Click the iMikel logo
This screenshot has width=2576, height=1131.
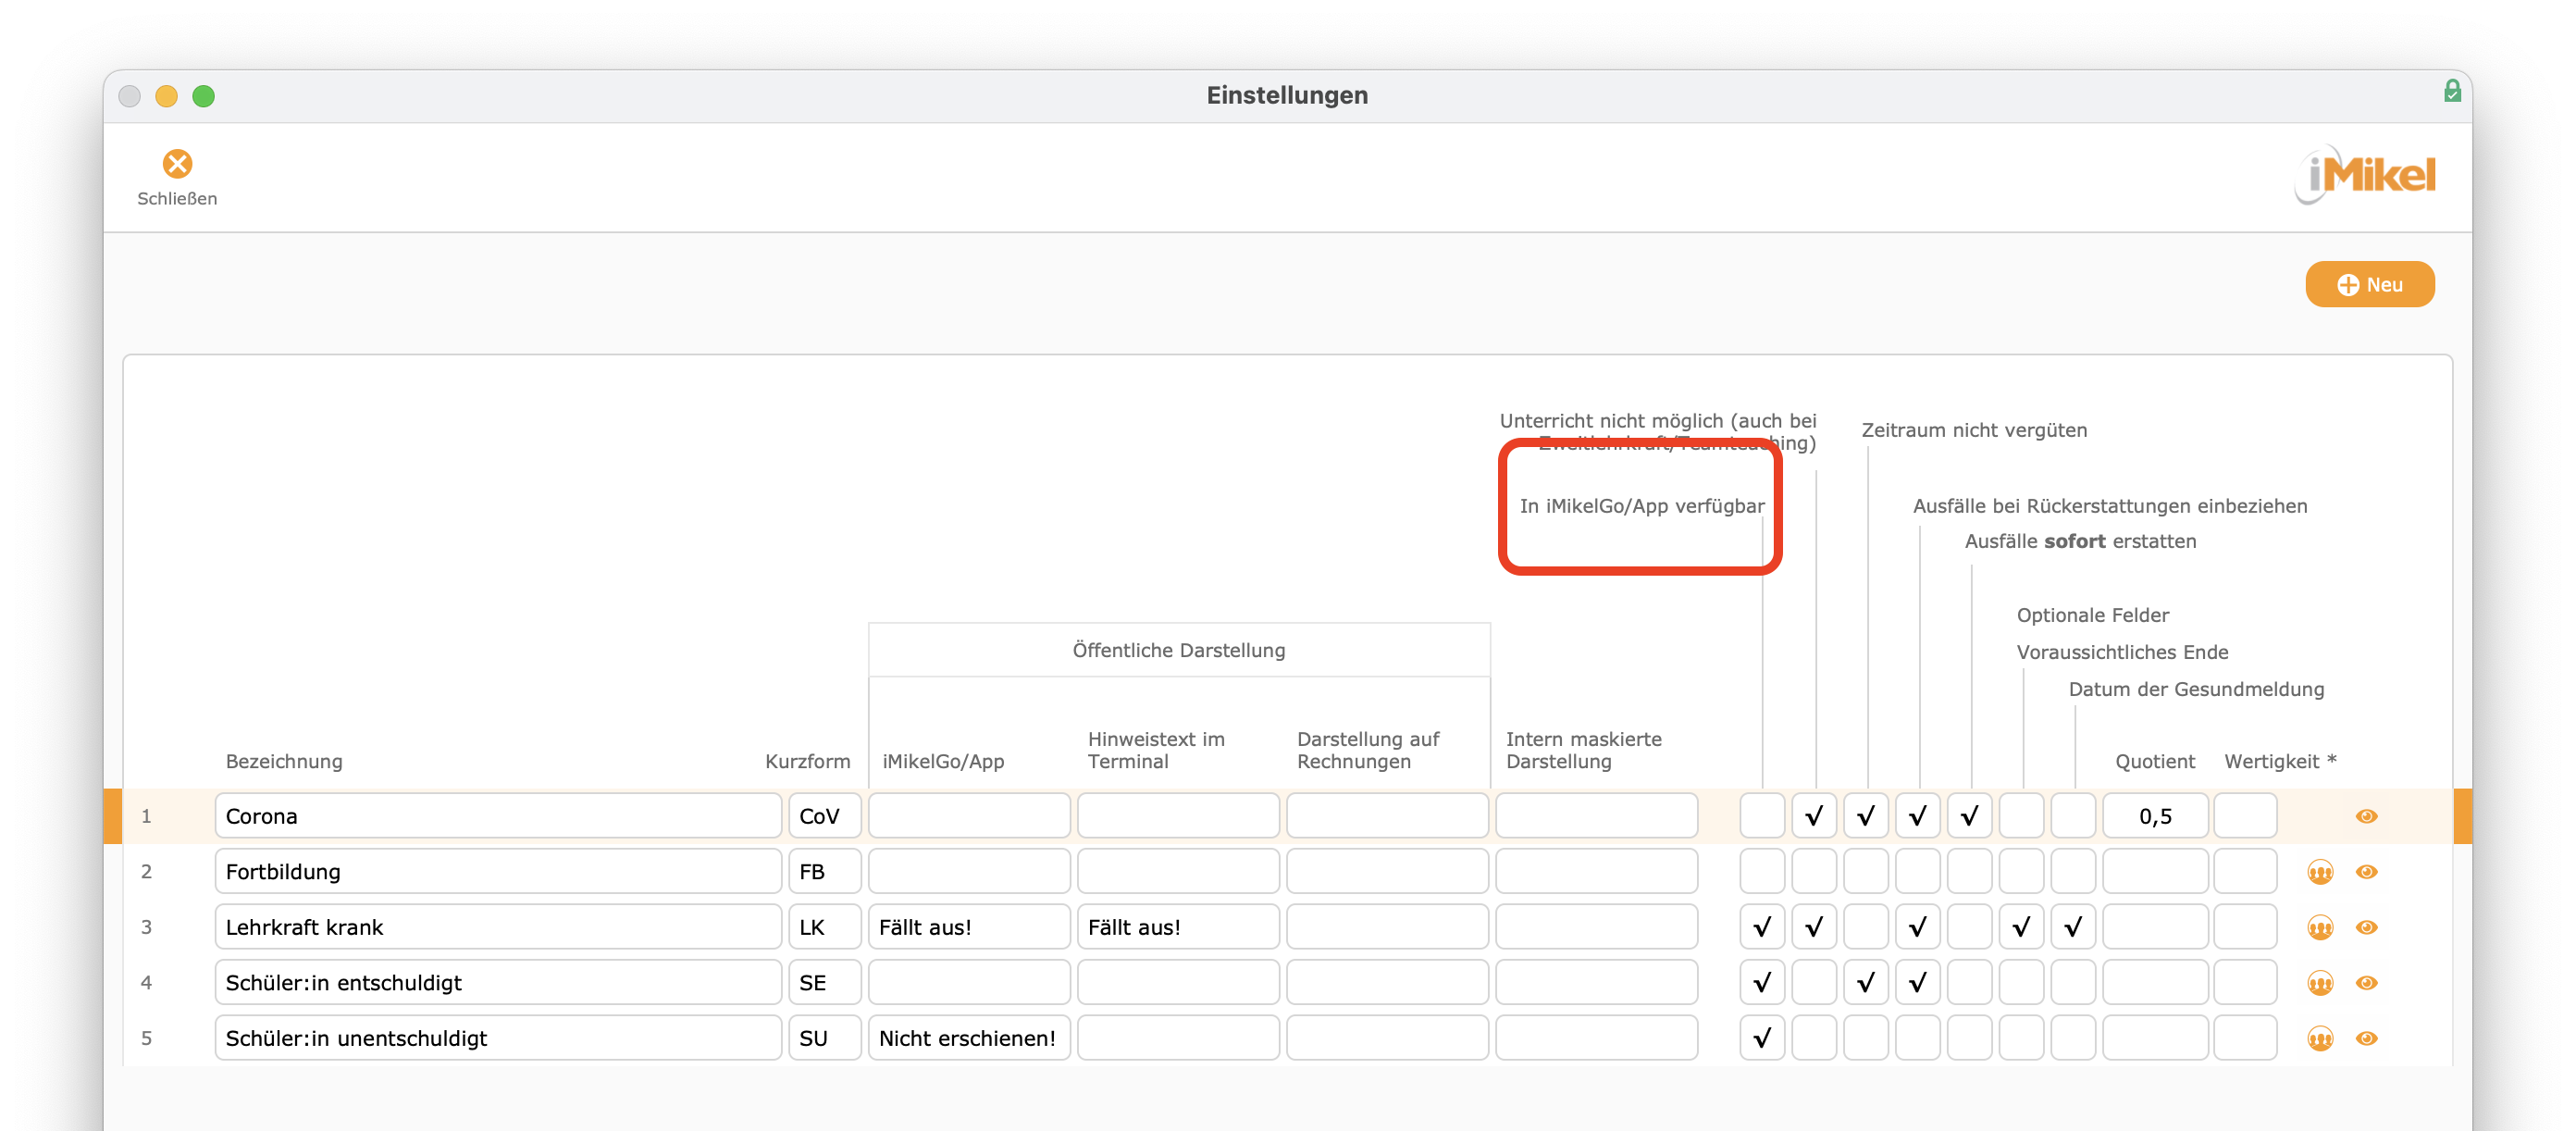point(2365,176)
